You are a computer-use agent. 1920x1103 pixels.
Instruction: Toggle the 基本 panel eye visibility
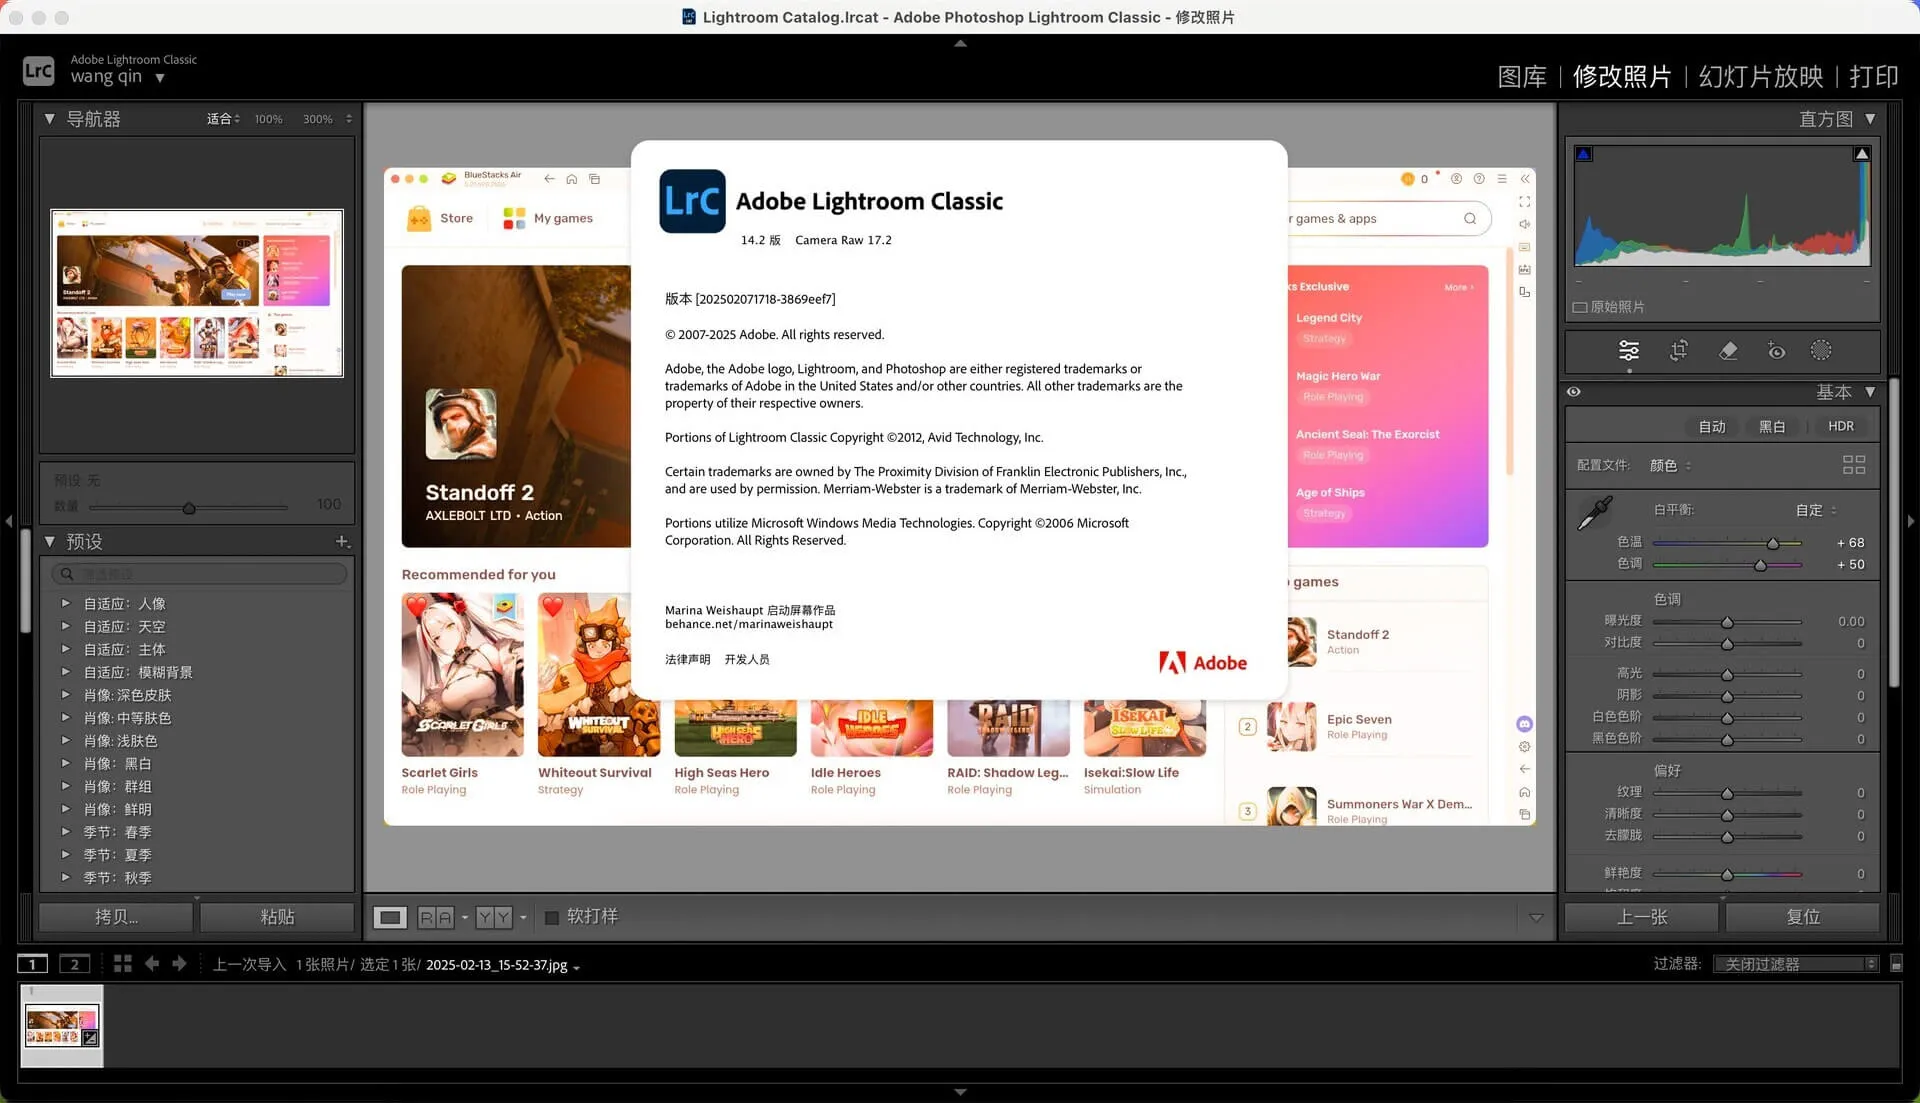pos(1574,392)
